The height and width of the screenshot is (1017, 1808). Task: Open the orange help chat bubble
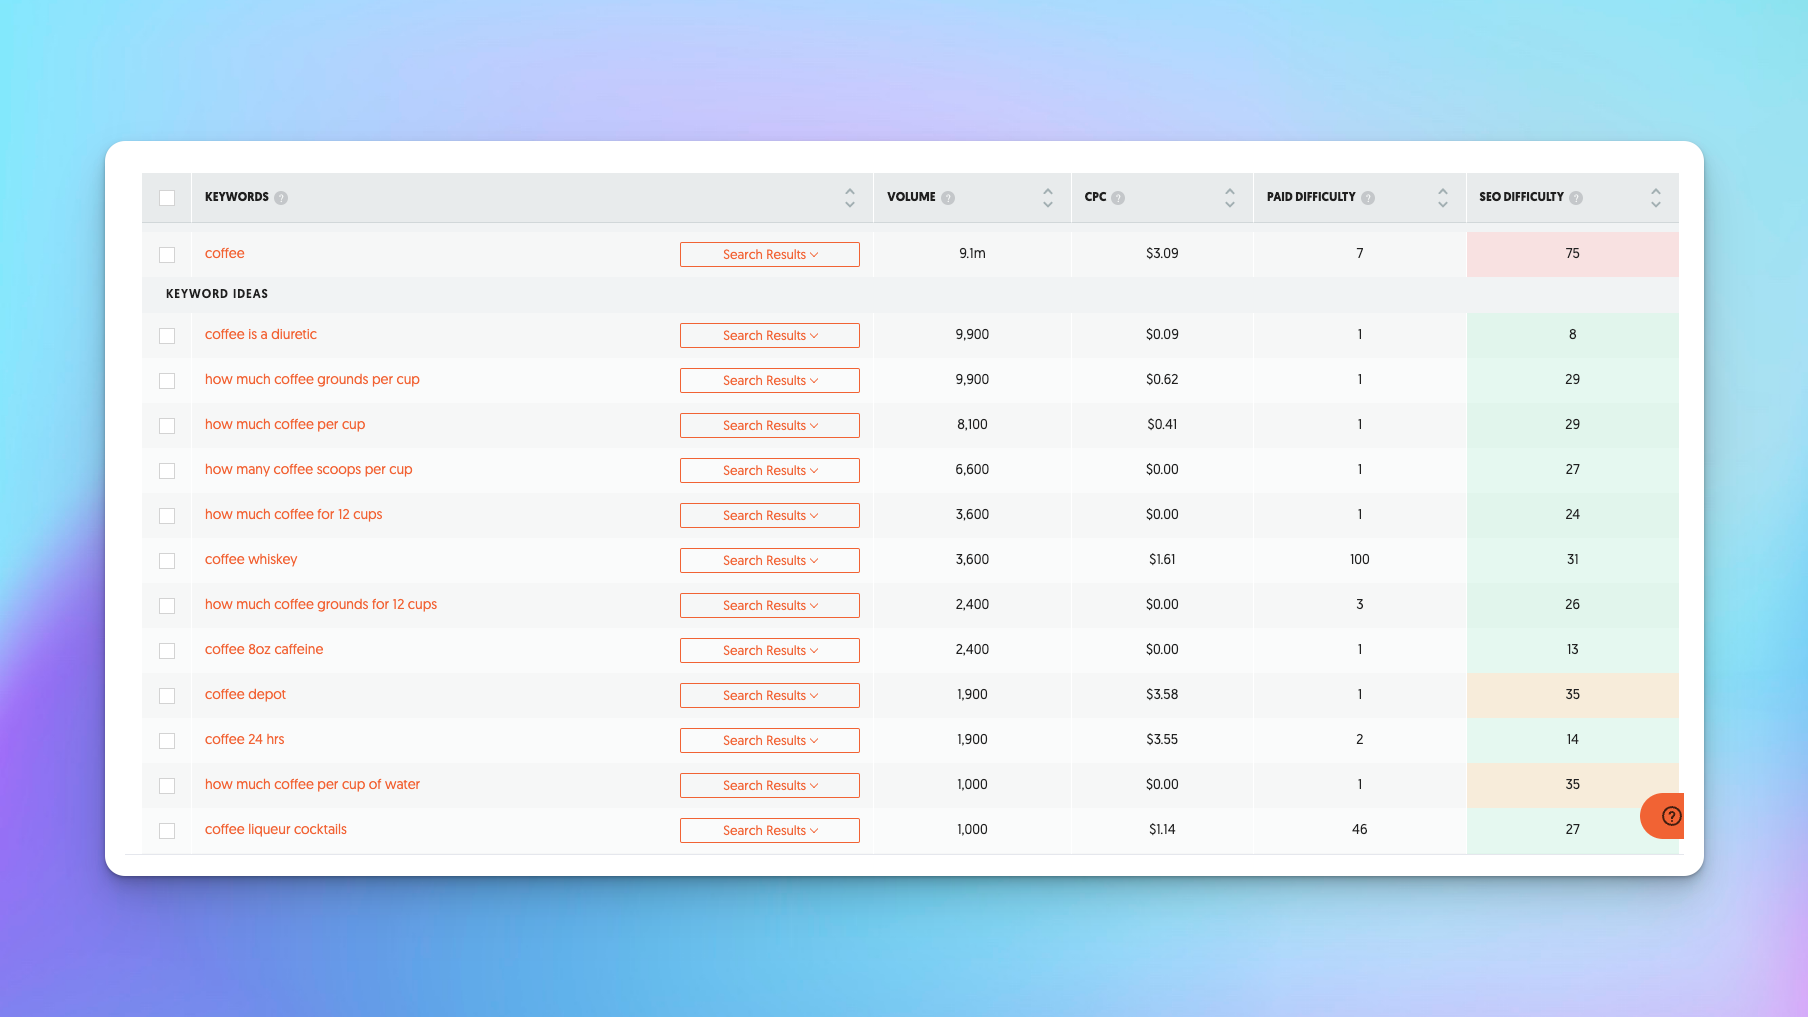pos(1664,816)
